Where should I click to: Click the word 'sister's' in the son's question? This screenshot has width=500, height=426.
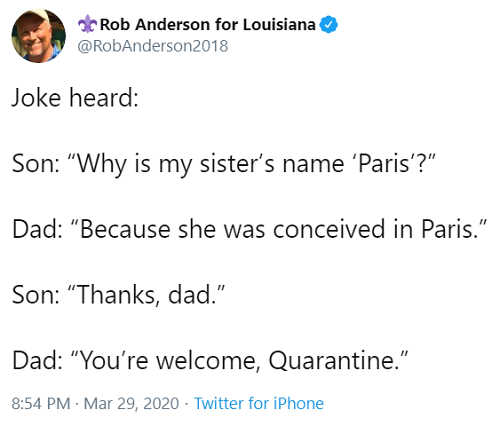point(238,164)
